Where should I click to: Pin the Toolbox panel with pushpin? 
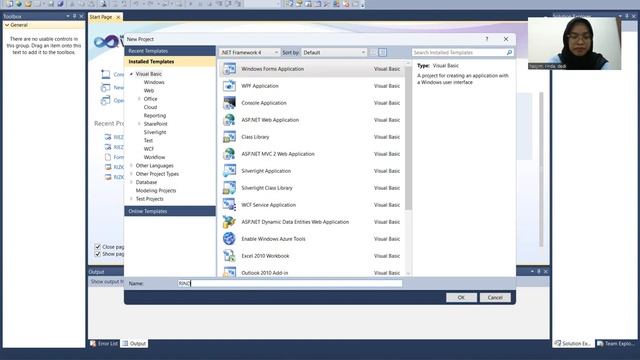click(74, 16)
